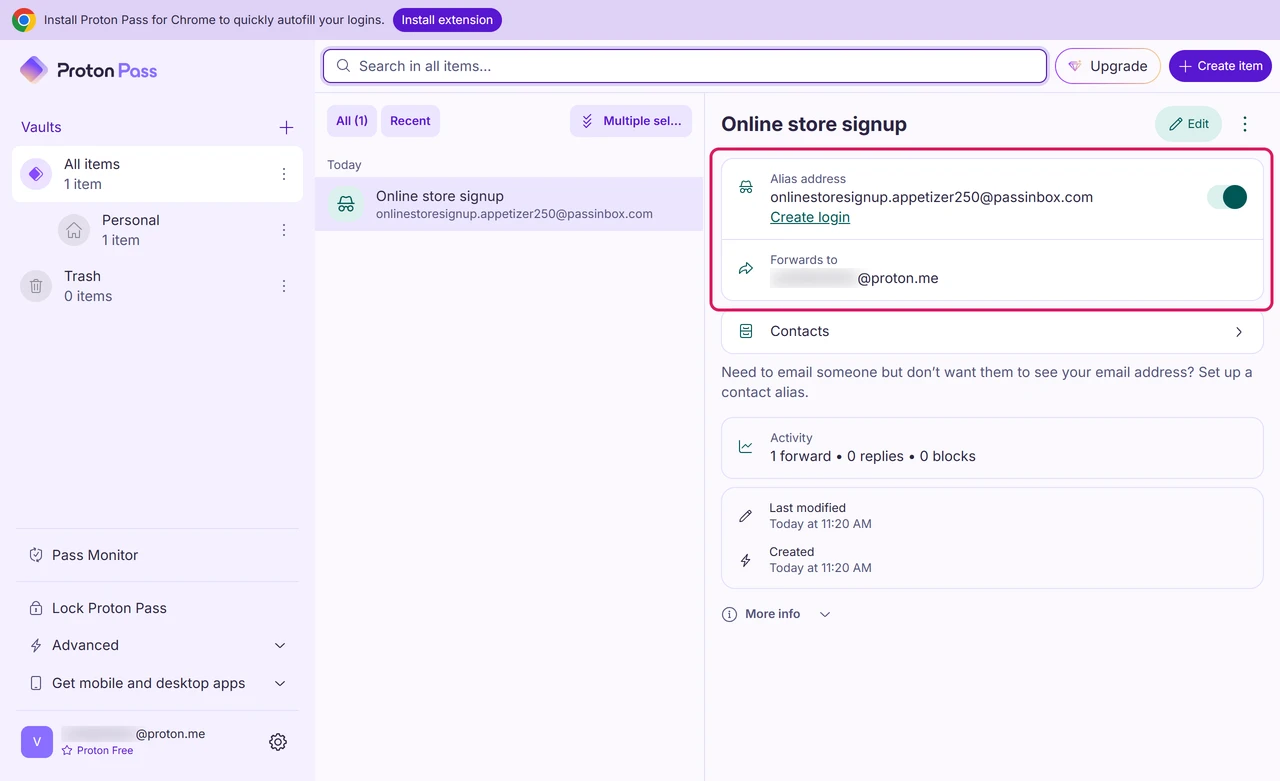Click the search magnifier icon

pos(343,66)
